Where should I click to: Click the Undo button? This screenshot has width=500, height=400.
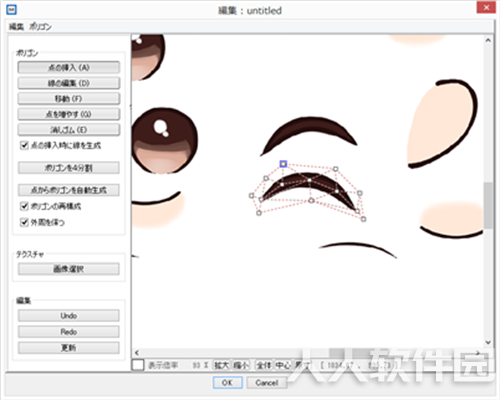click(x=69, y=316)
